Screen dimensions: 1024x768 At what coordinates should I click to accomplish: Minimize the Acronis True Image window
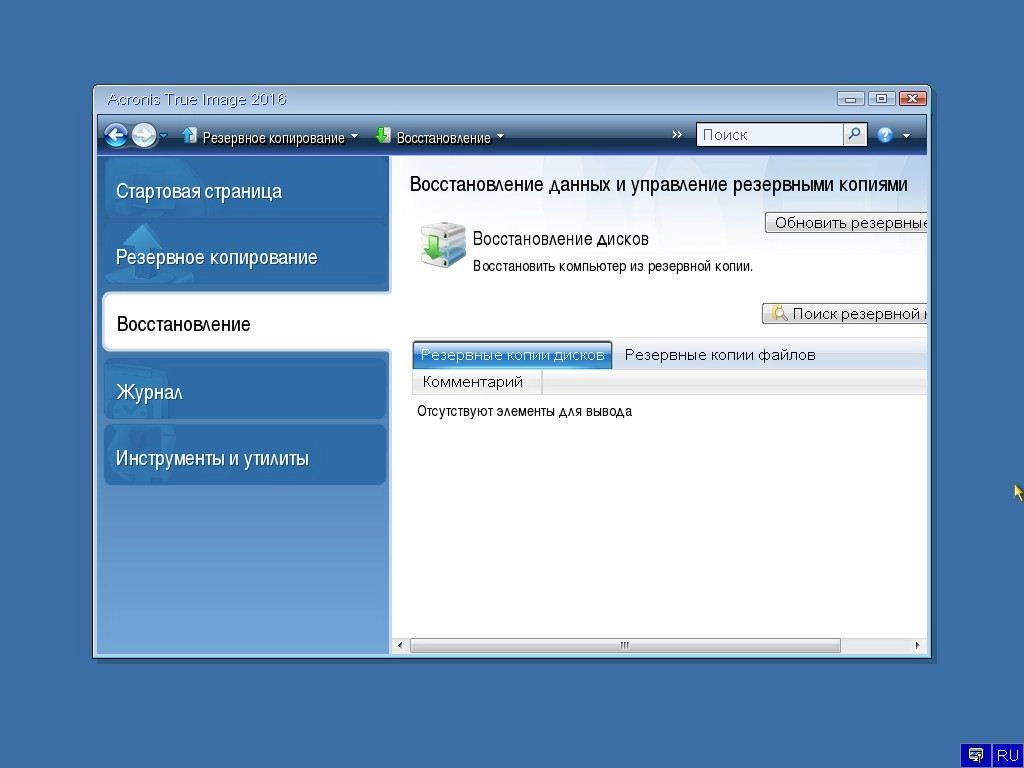coord(850,99)
